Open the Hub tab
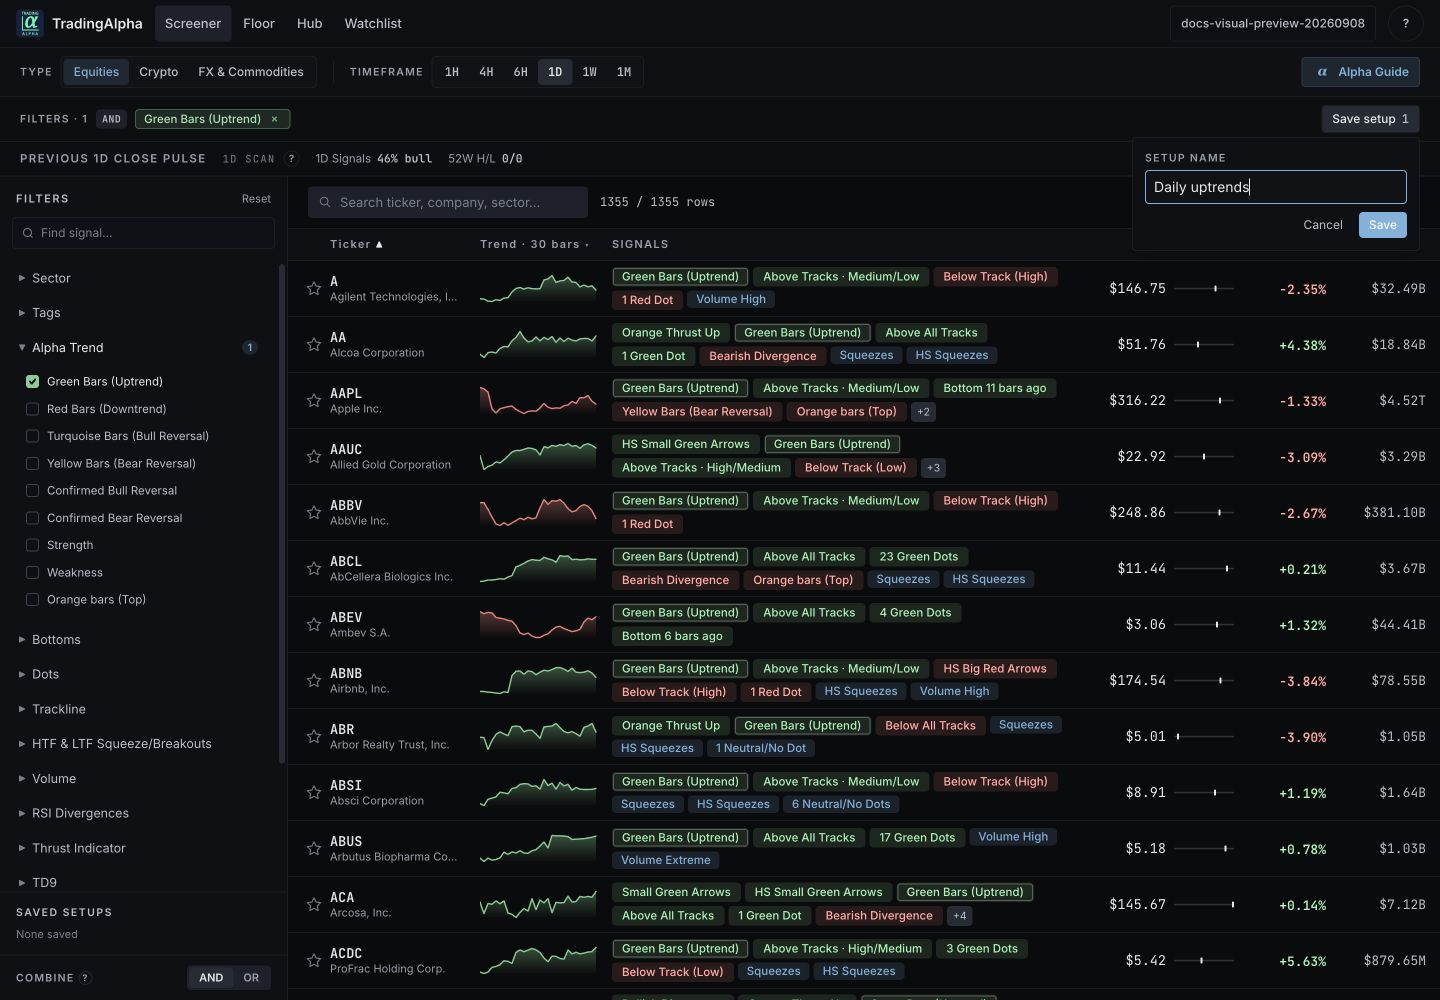The image size is (1440, 1000). point(310,23)
